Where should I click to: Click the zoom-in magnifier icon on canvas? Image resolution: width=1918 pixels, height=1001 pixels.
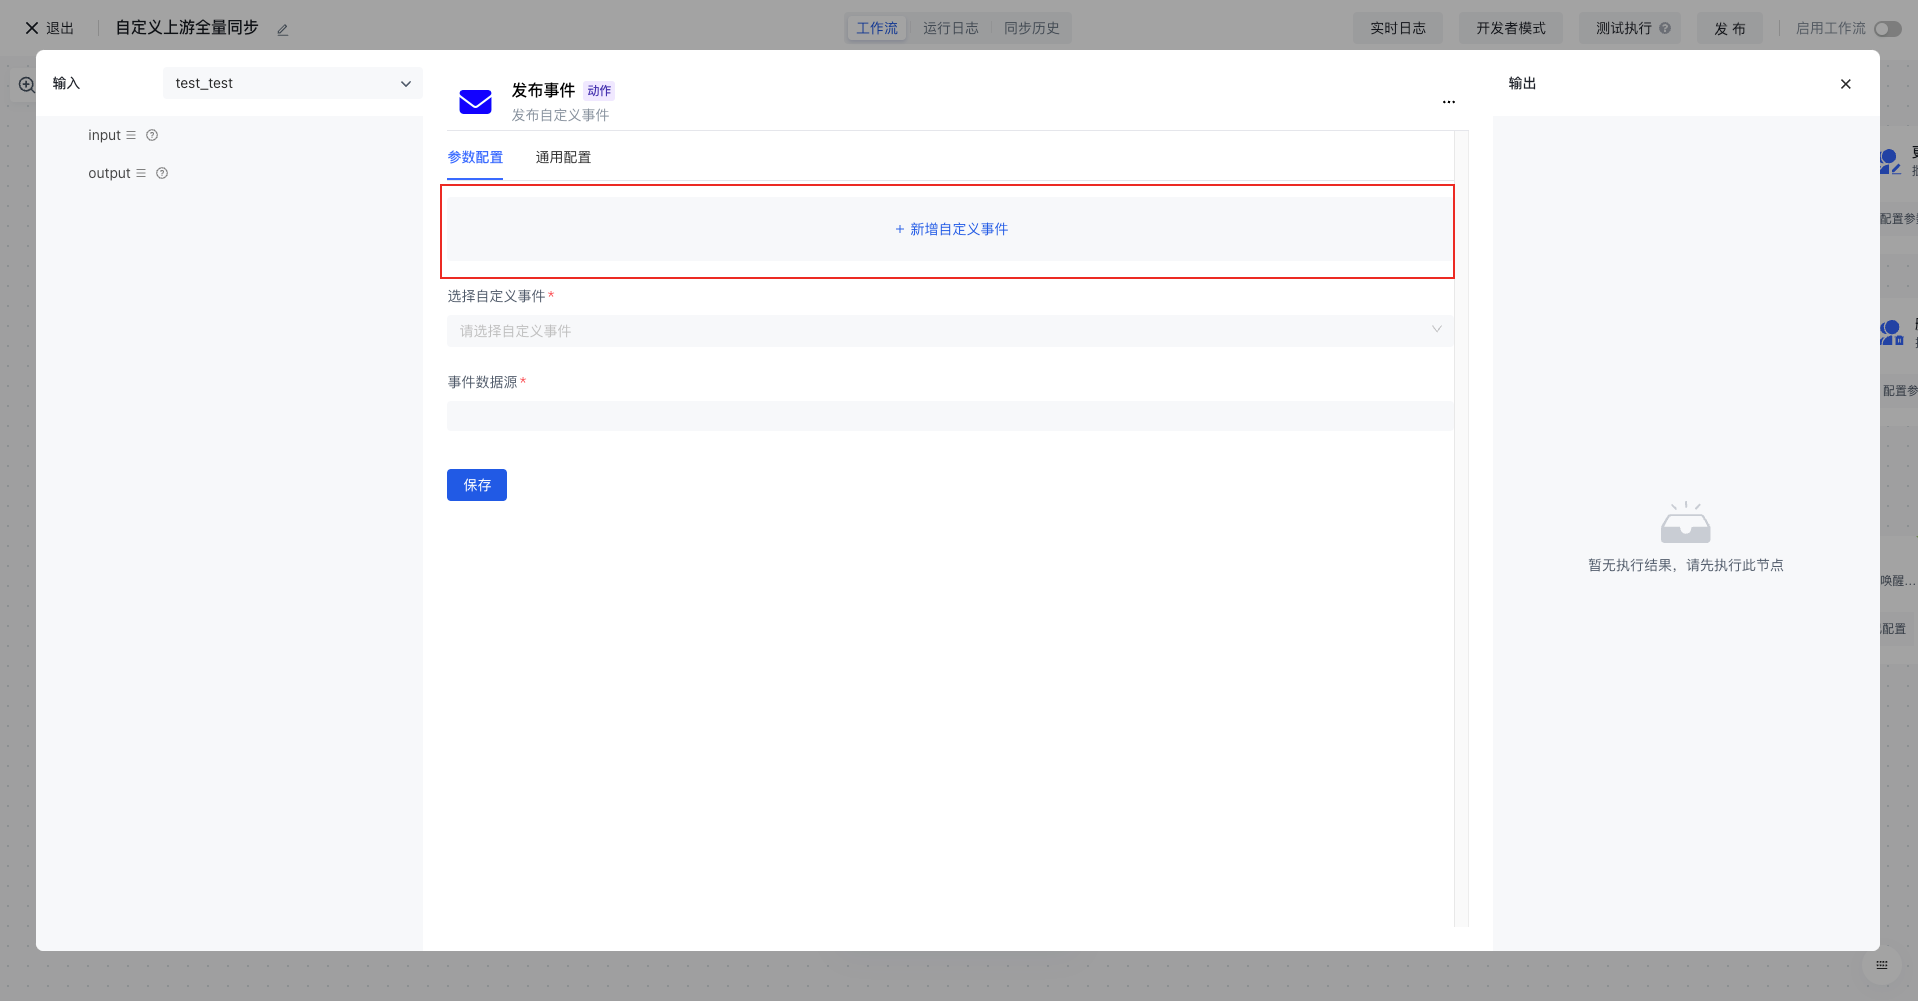pos(27,85)
